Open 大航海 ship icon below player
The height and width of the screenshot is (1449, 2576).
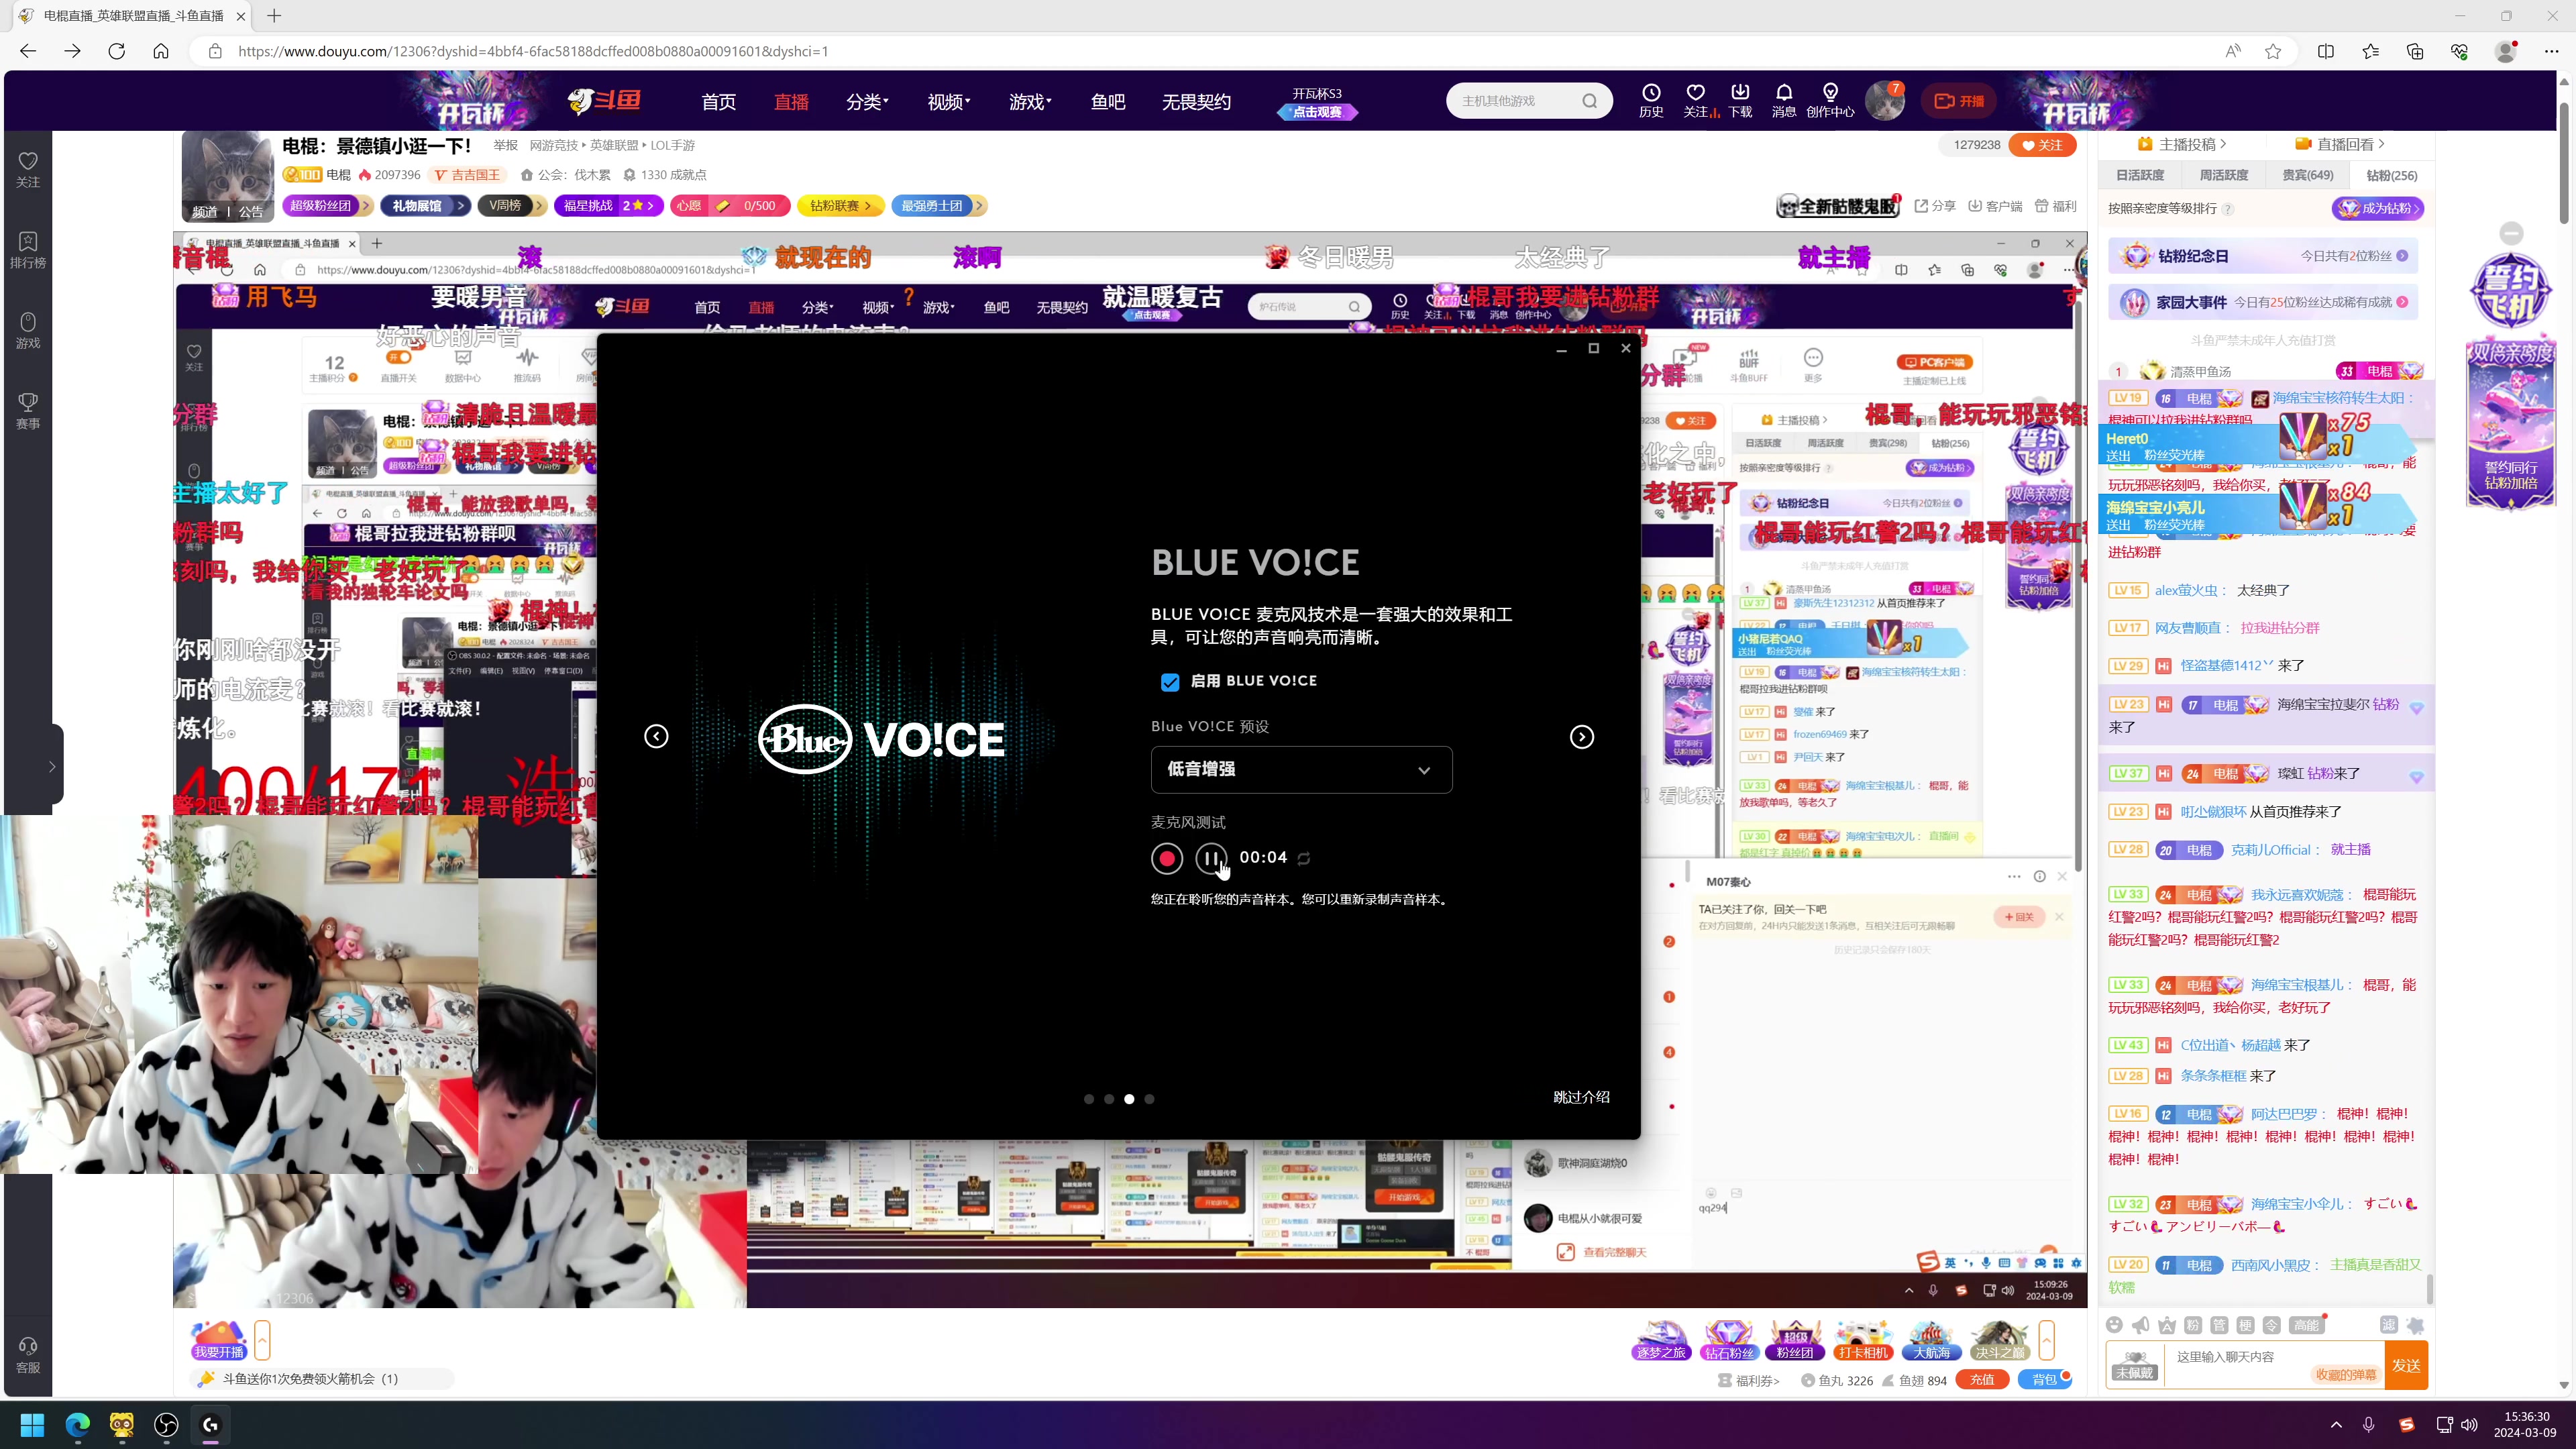[x=1931, y=1340]
